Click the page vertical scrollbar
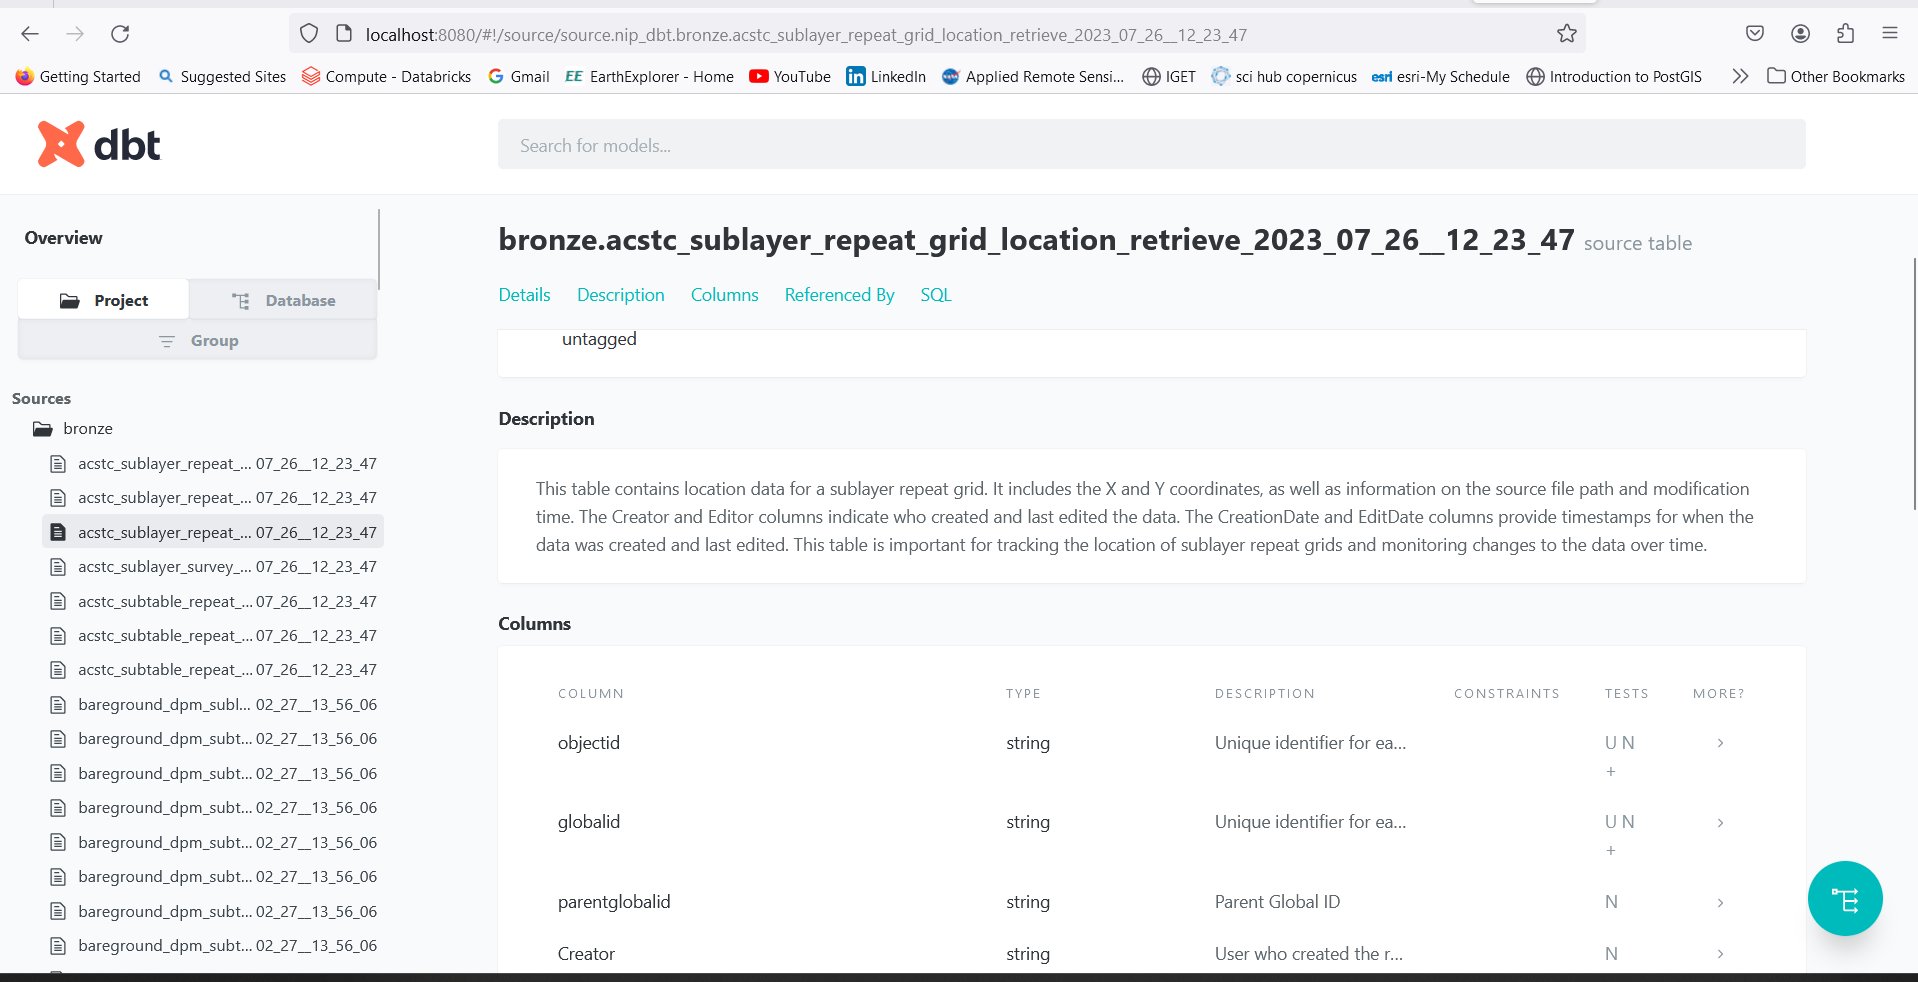This screenshot has width=1918, height=982. tap(1914, 383)
